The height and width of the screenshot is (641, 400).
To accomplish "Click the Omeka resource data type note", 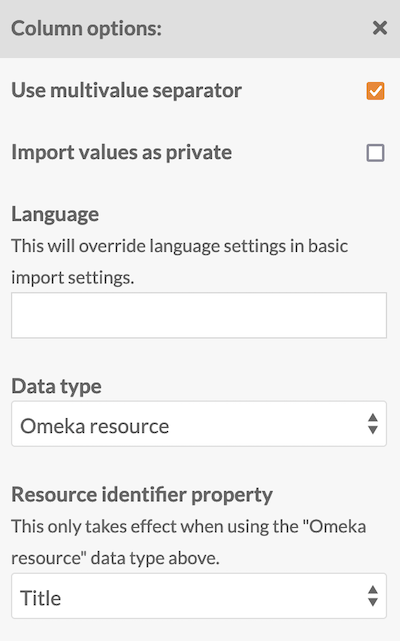I will point(189,542).
